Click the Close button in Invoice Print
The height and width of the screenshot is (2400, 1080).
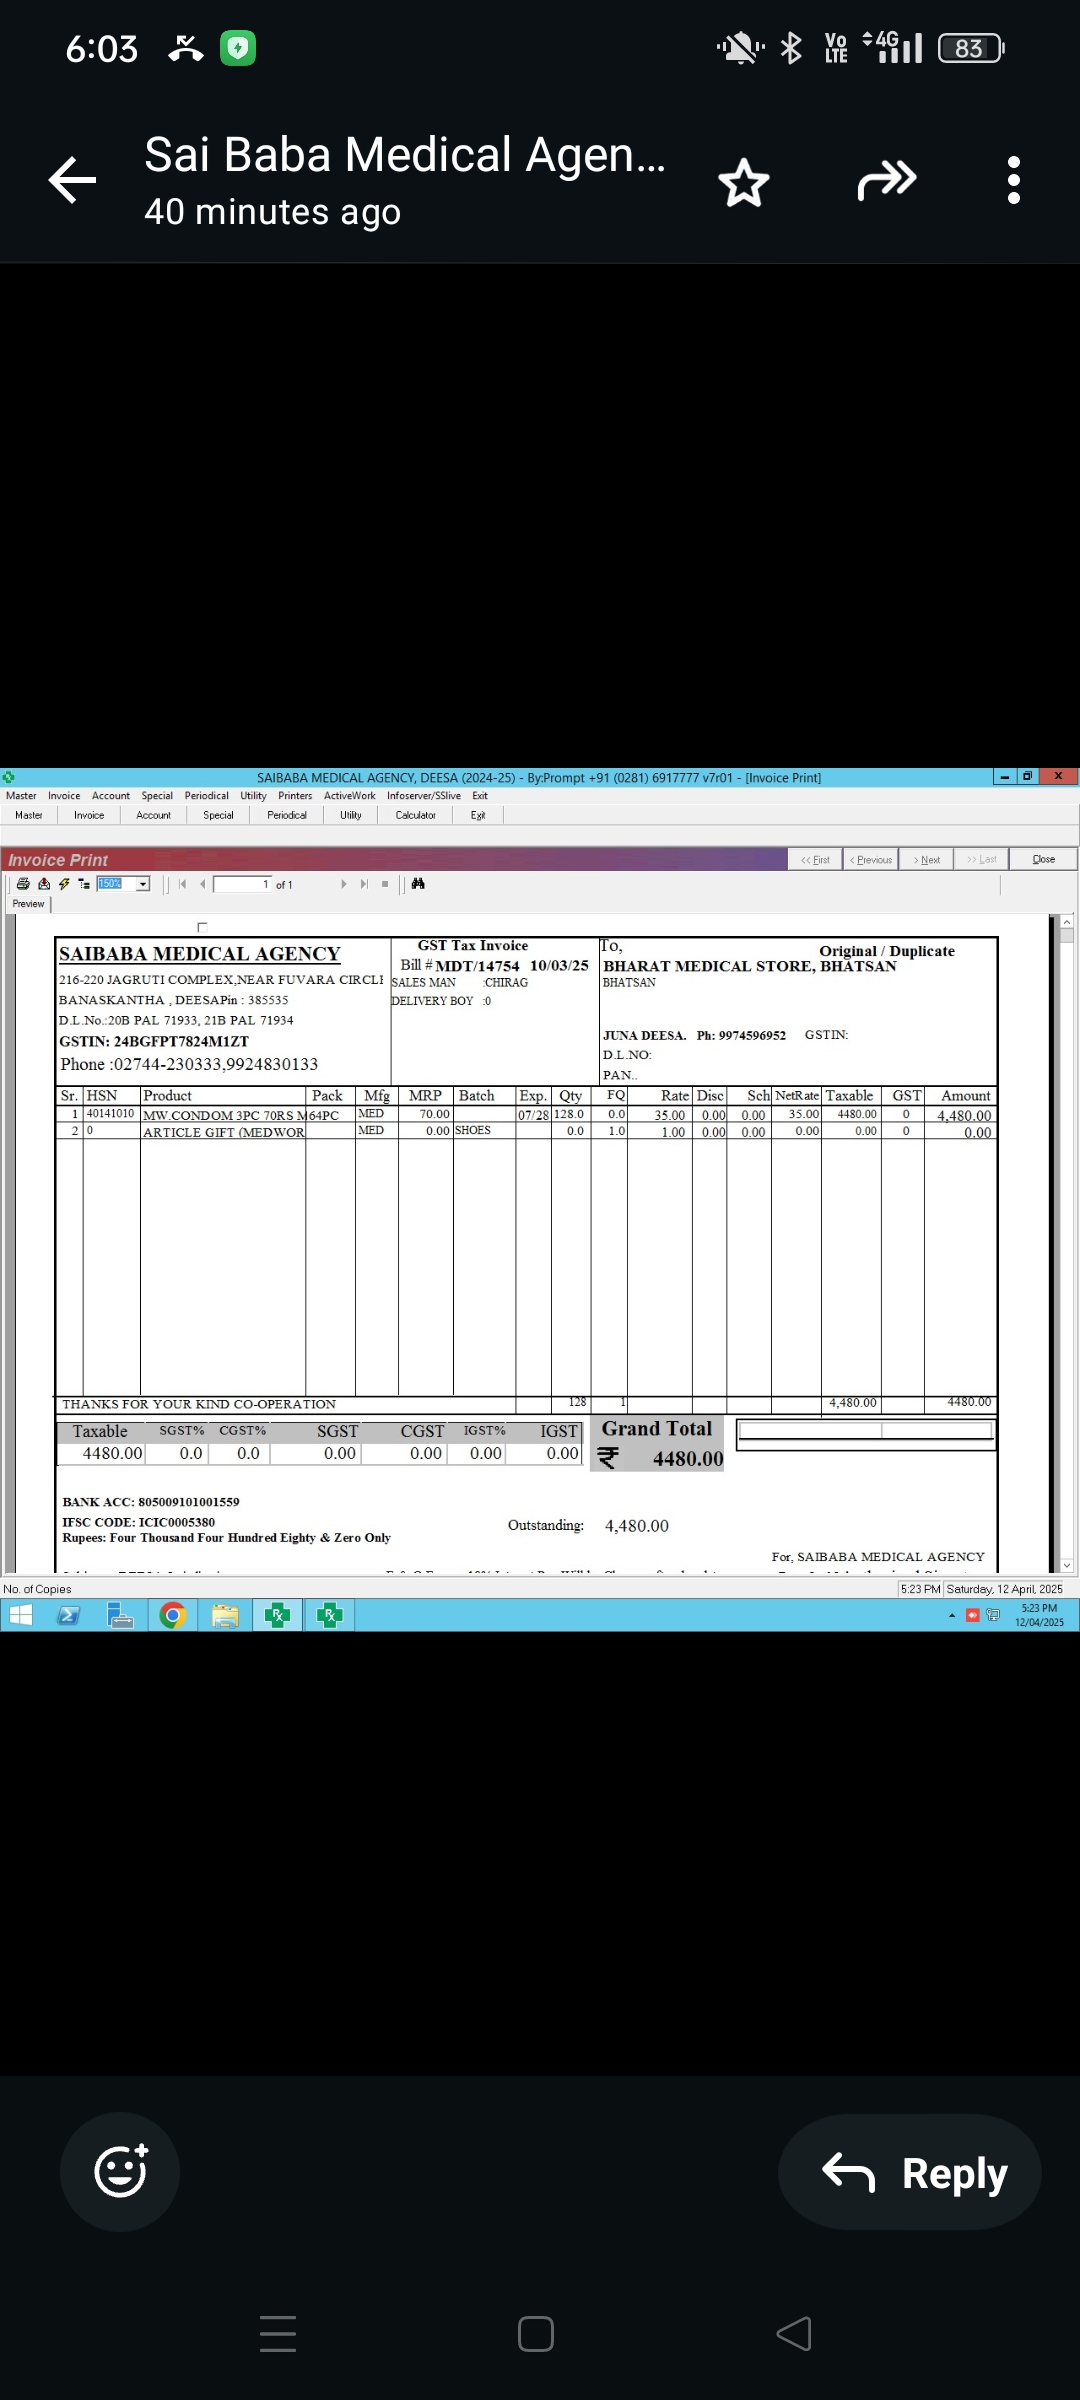1043,860
